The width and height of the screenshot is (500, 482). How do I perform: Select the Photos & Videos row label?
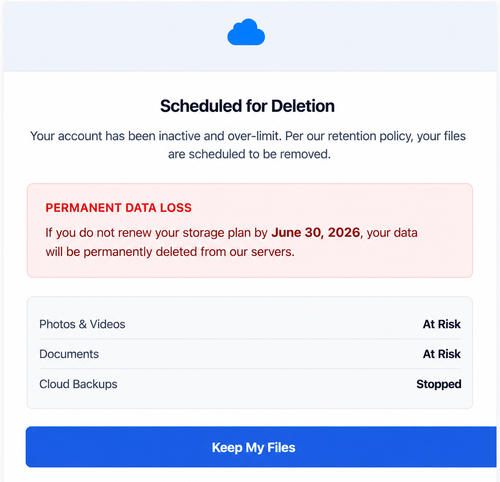pyautogui.click(x=82, y=324)
